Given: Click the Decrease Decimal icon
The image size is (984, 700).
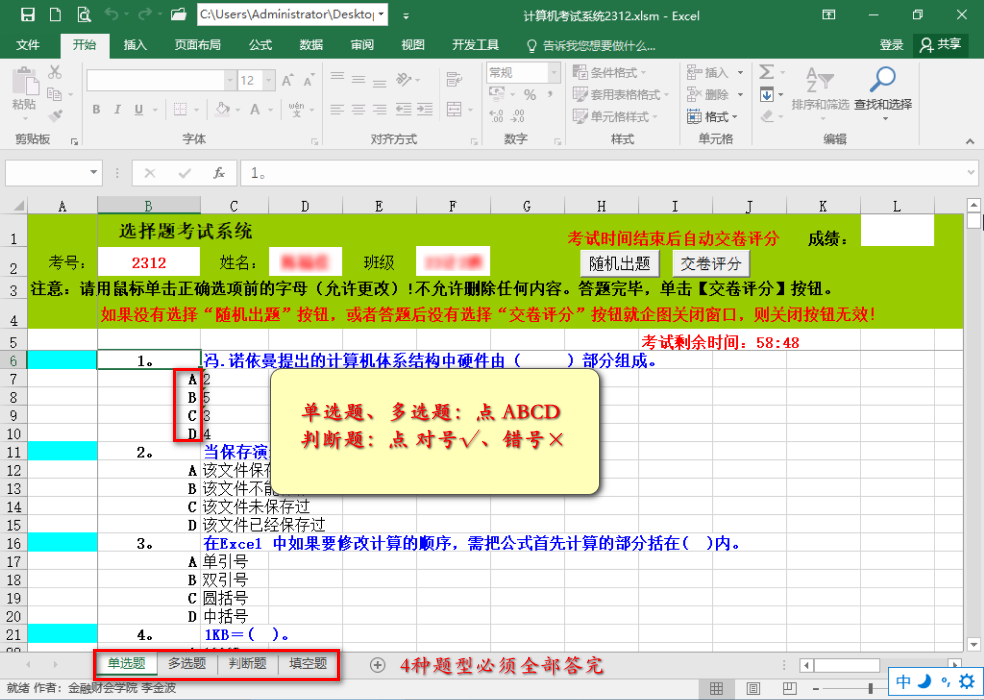Looking at the screenshot, I should pyautogui.click(x=518, y=116).
